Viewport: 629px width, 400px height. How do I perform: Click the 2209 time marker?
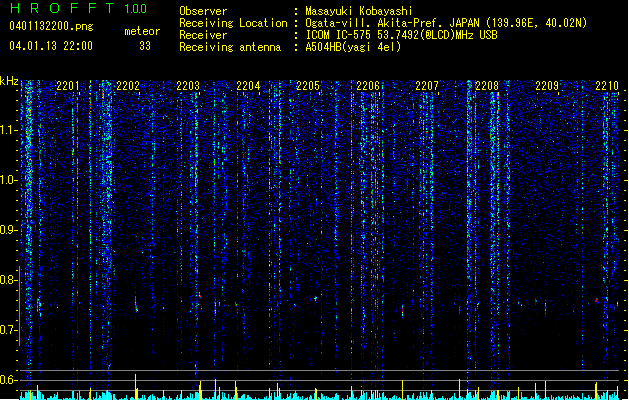click(x=547, y=85)
